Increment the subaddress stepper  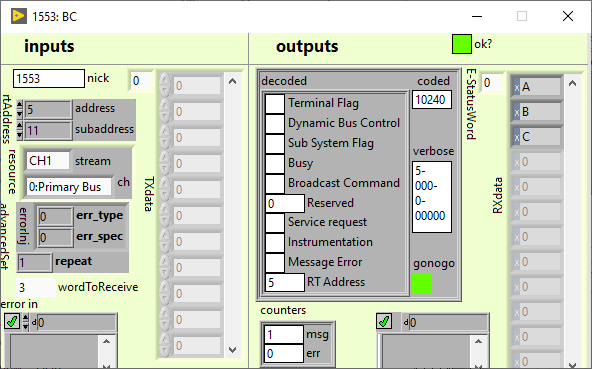(20, 126)
